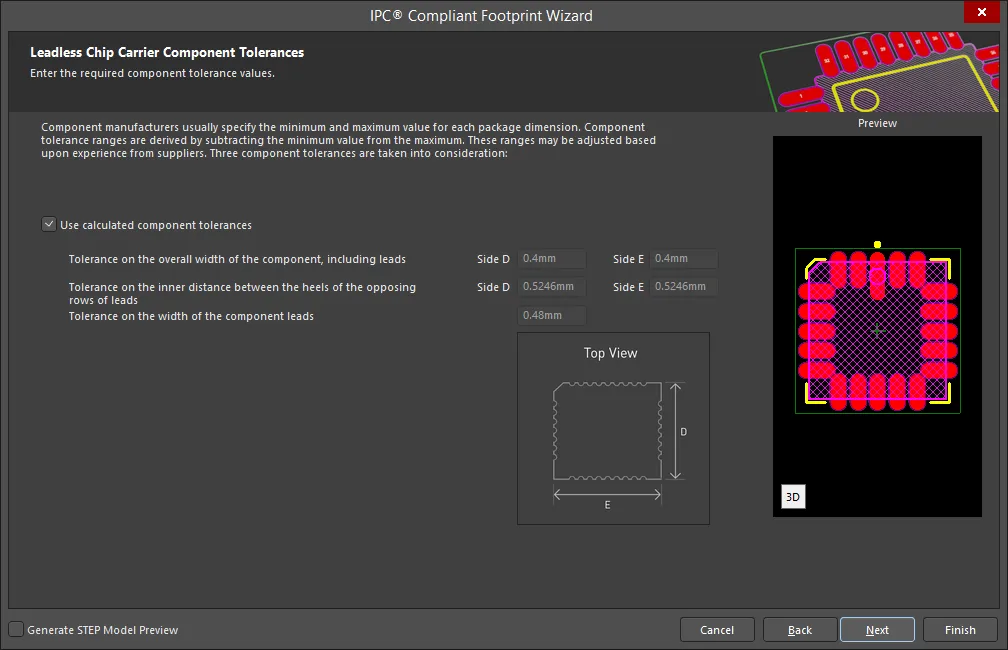Click the Cancel button
This screenshot has width=1008, height=650.
(717, 630)
